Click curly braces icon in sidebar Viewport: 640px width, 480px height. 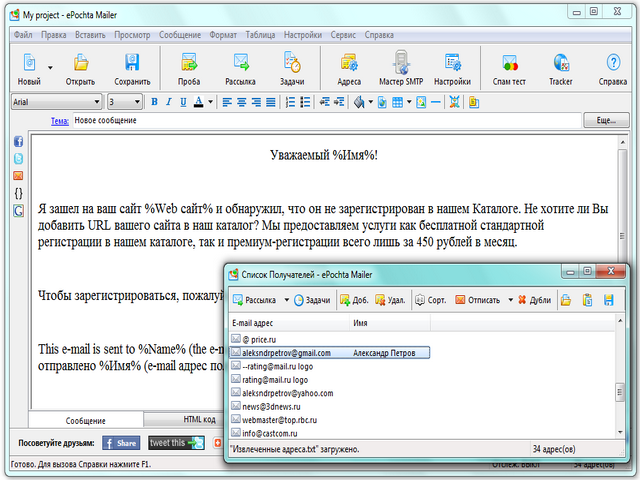[x=18, y=193]
